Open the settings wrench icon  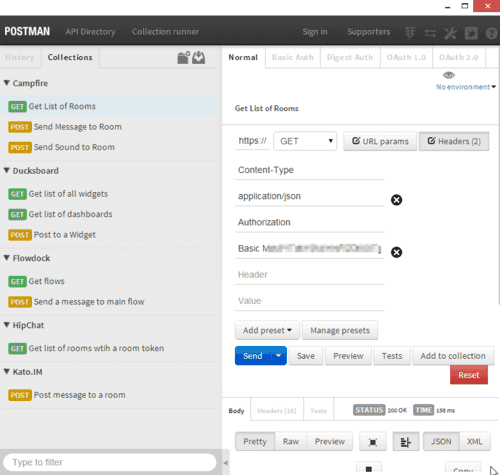click(x=450, y=33)
